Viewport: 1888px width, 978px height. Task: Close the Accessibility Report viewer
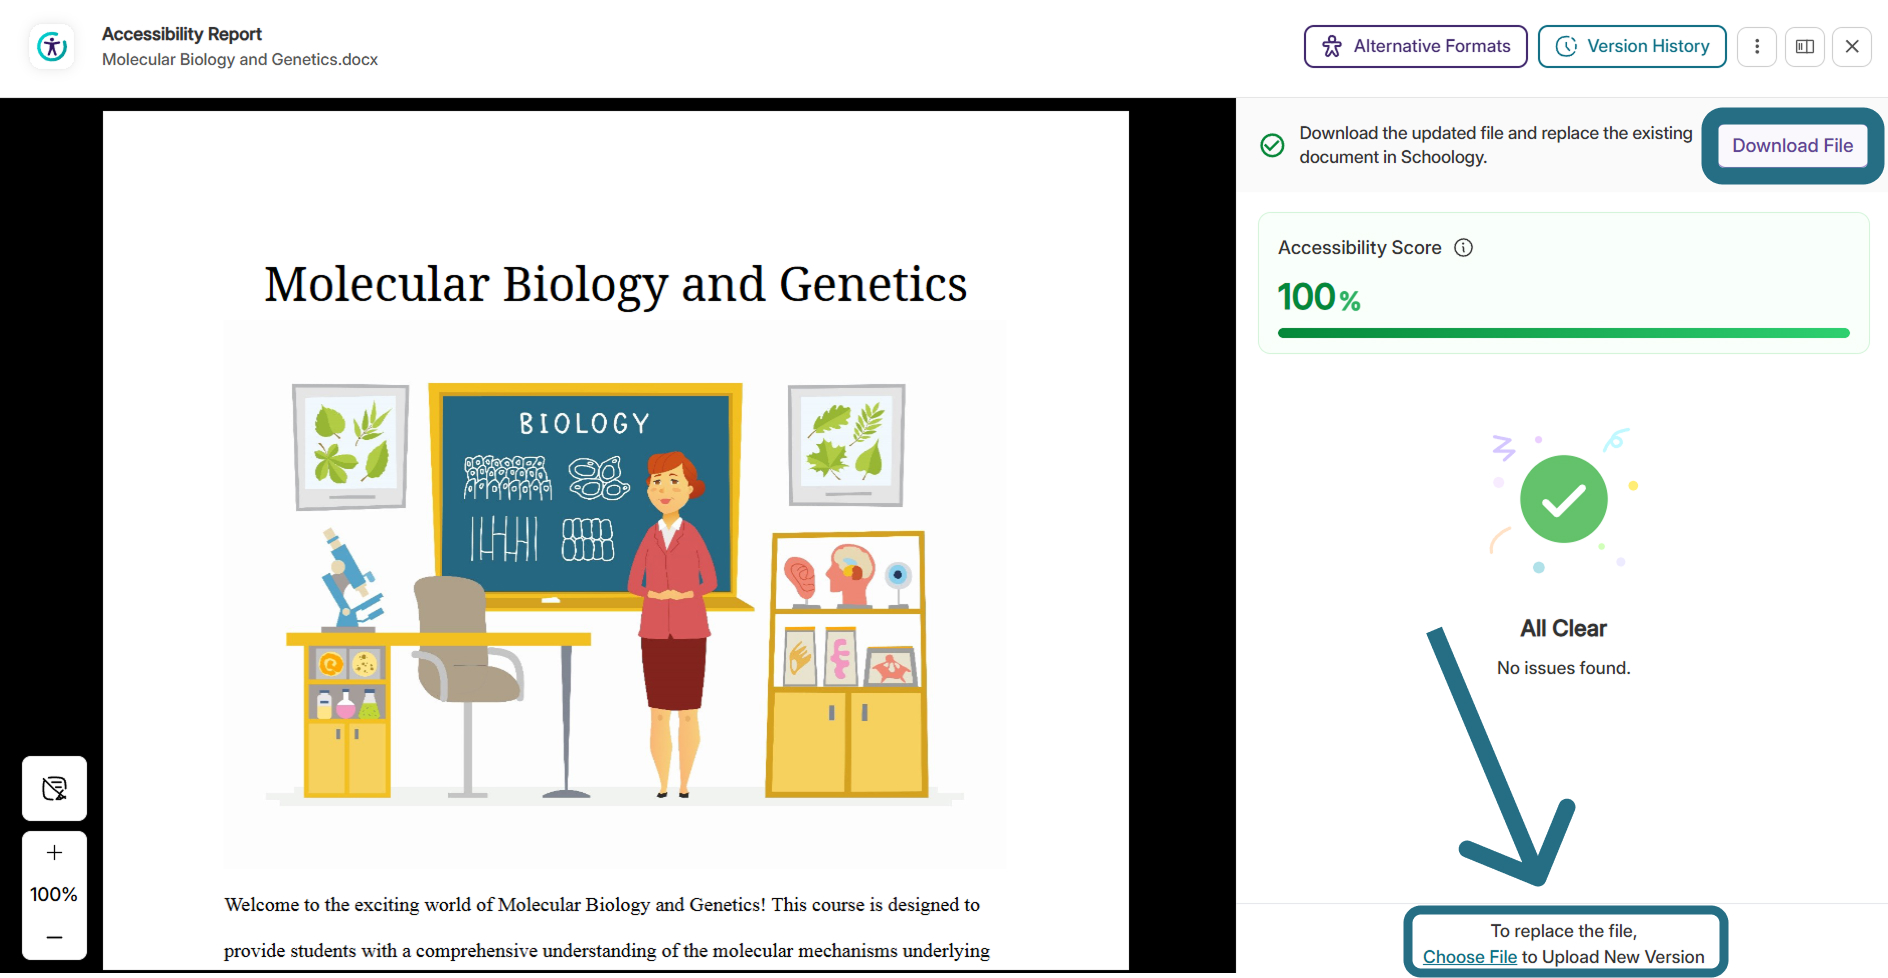click(x=1852, y=47)
